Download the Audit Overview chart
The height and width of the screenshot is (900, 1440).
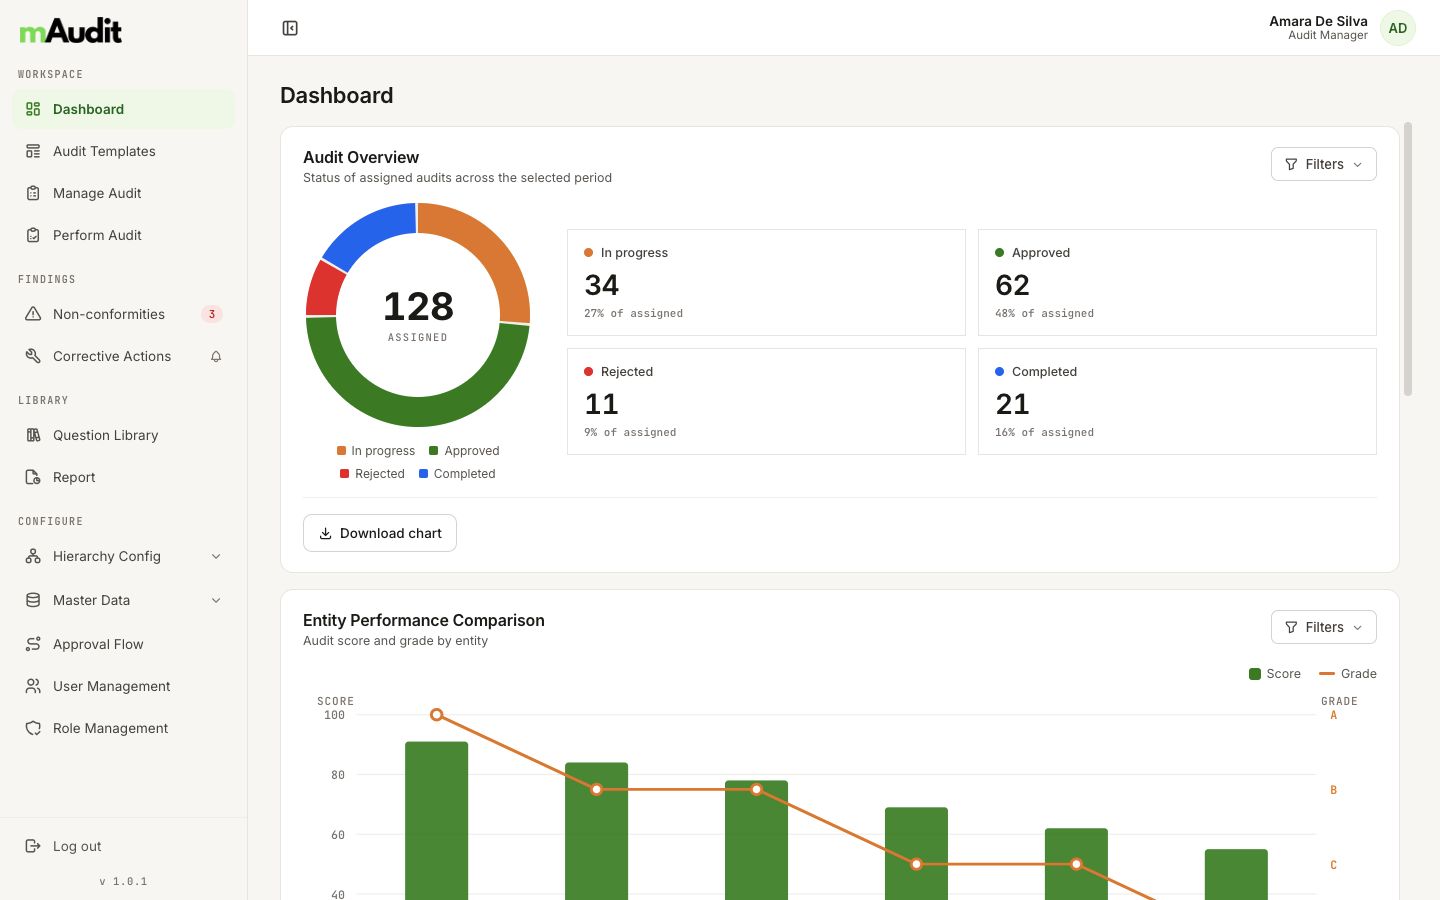pyautogui.click(x=380, y=533)
